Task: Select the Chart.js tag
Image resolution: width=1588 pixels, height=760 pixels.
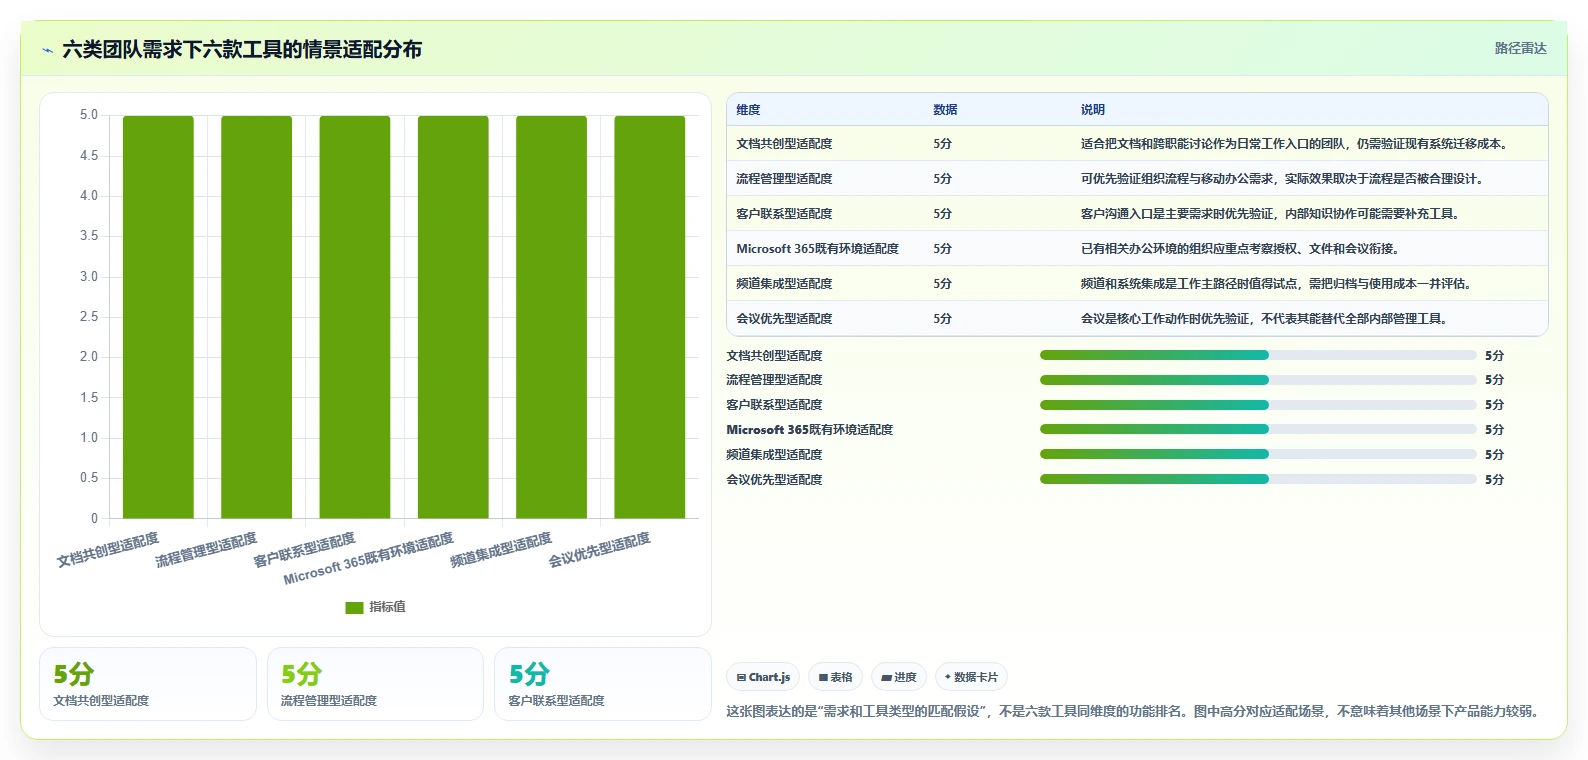Action: (763, 677)
